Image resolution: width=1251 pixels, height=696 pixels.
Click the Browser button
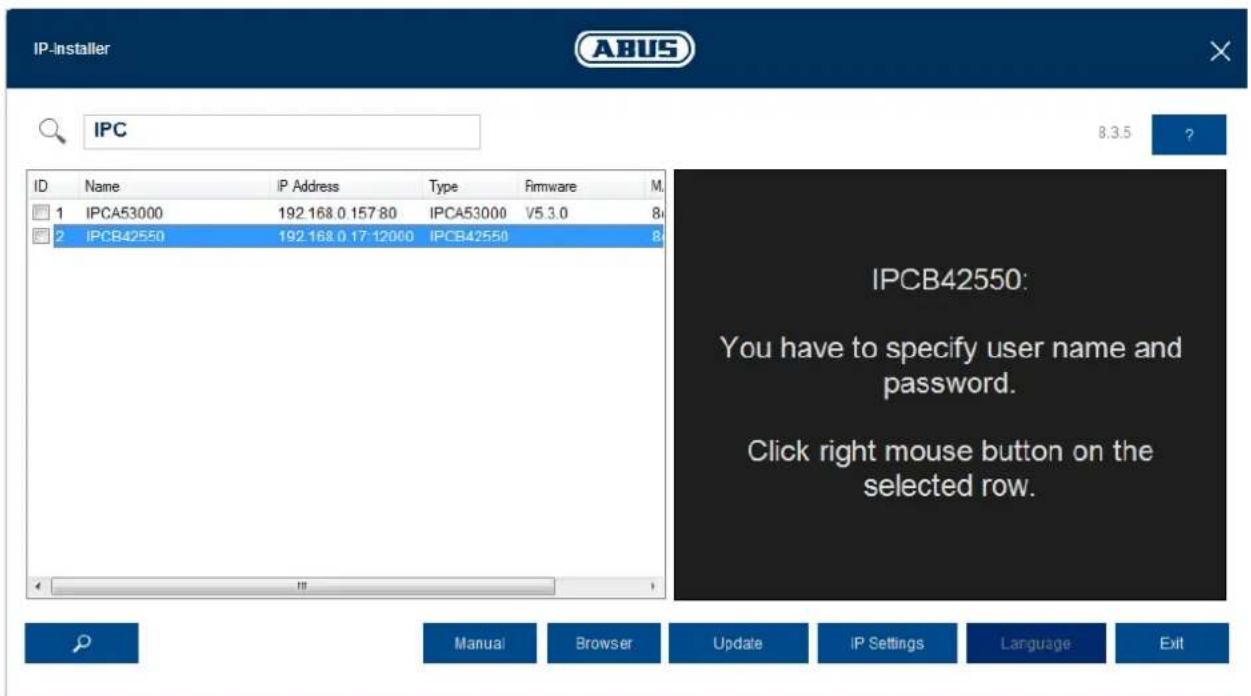604,643
